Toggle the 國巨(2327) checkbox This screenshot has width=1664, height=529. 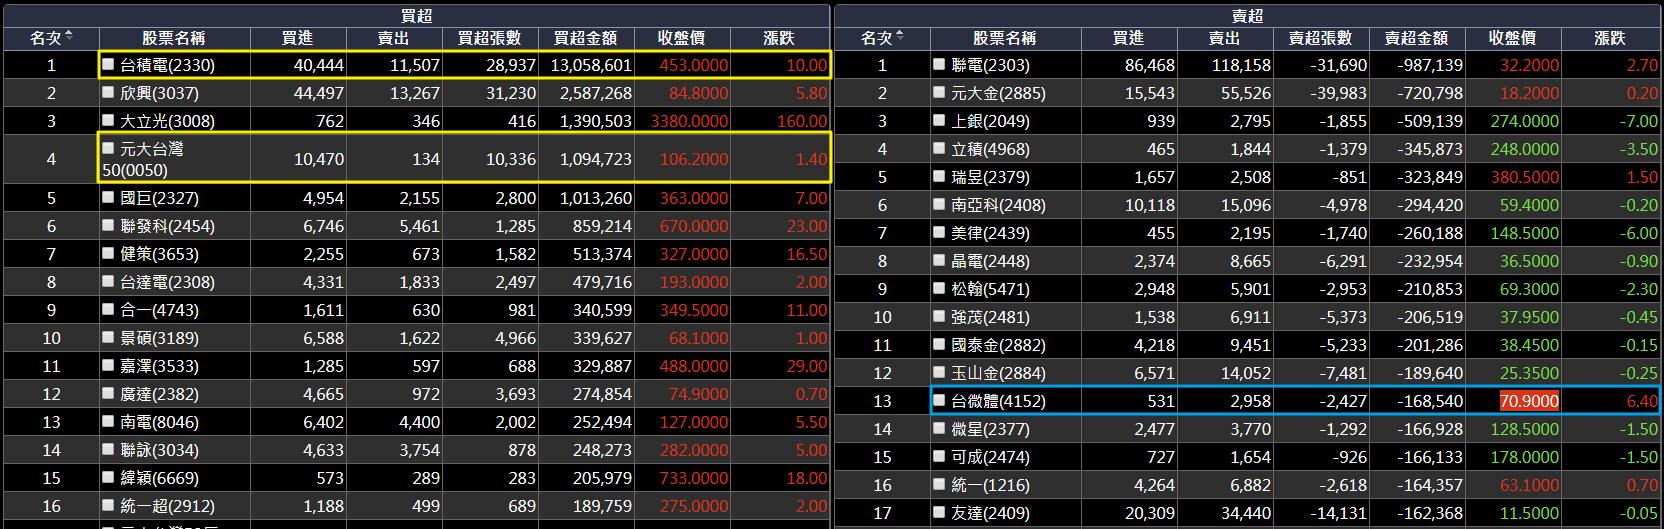pyautogui.click(x=108, y=197)
